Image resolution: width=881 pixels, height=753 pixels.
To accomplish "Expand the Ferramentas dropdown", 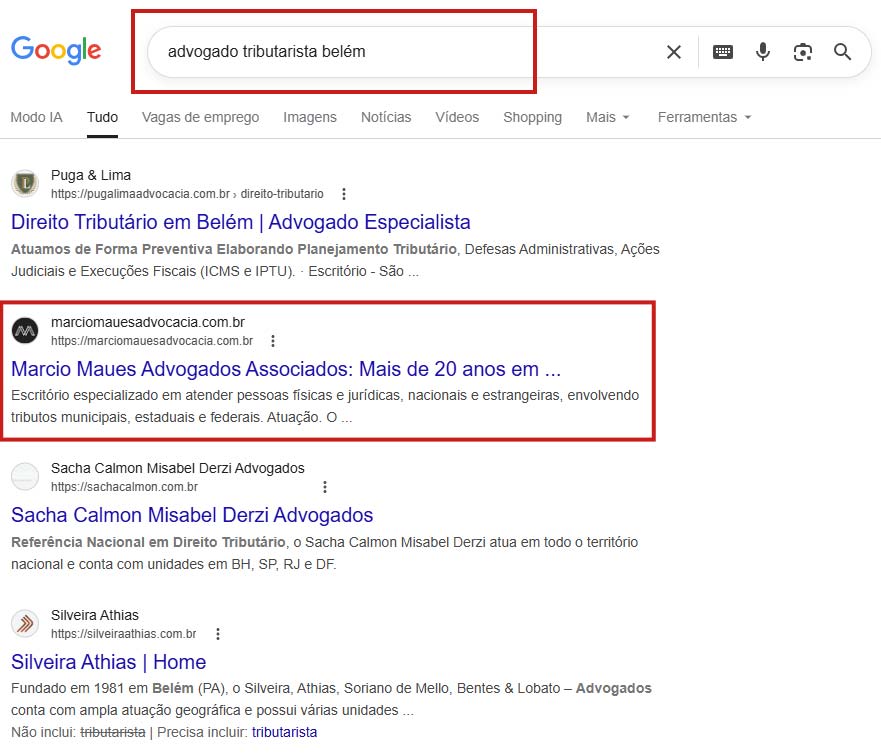I will click(x=705, y=117).
